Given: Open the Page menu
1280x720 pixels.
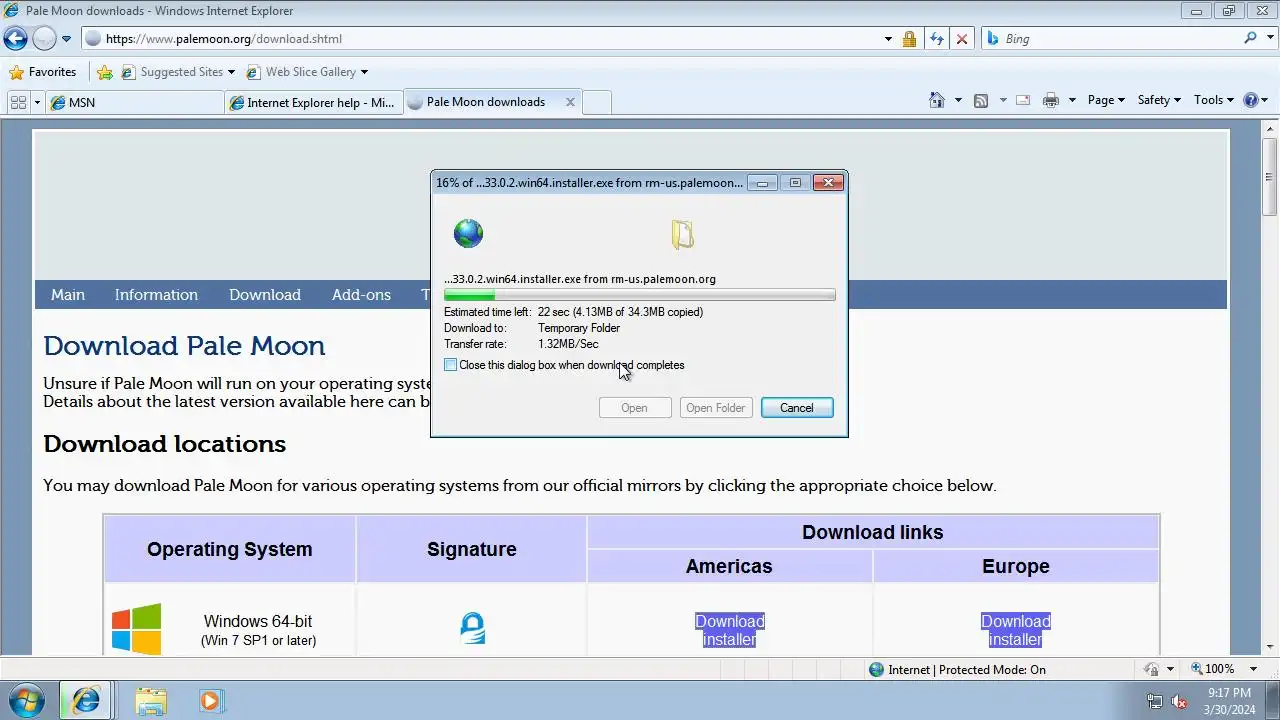Looking at the screenshot, I should 1106,100.
